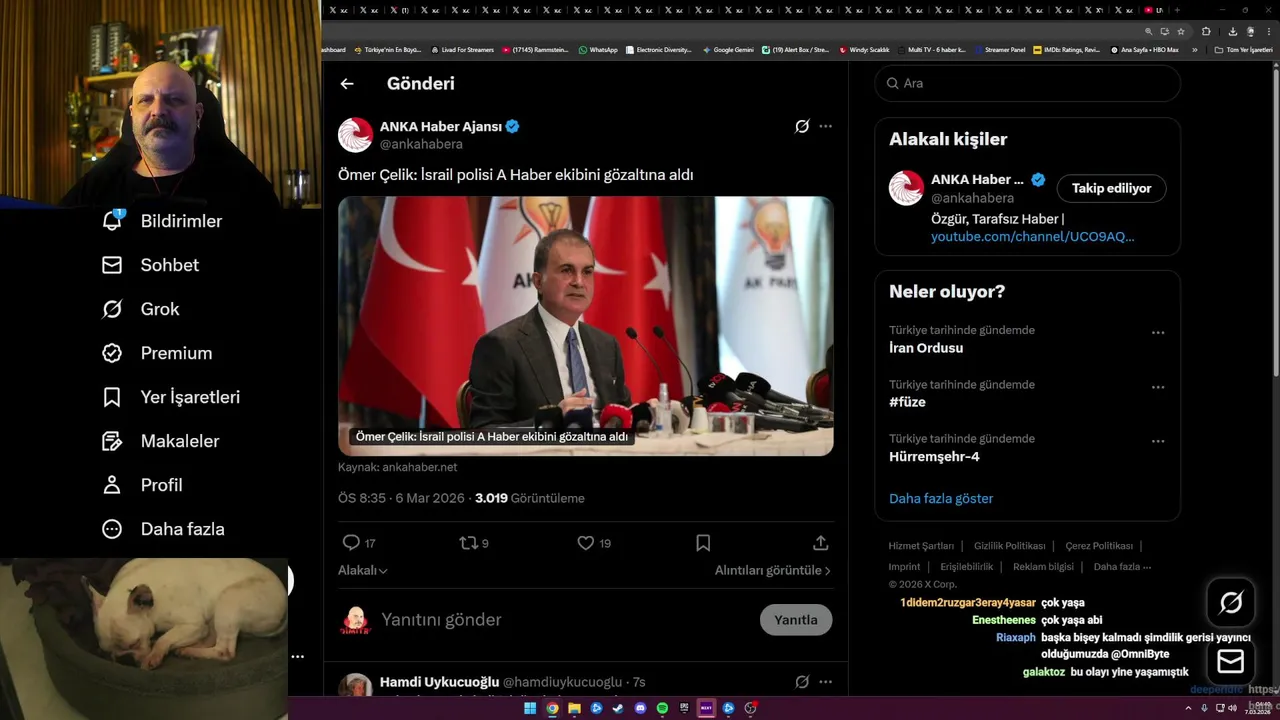Screen dimensions: 1280x720
Task: Open more options on Hamdi Uykucuoğlu reply
Action: coord(825,682)
